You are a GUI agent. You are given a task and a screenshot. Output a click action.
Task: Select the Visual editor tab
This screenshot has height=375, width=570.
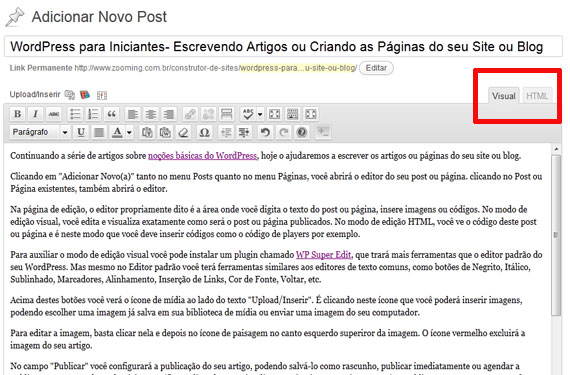pyautogui.click(x=504, y=96)
